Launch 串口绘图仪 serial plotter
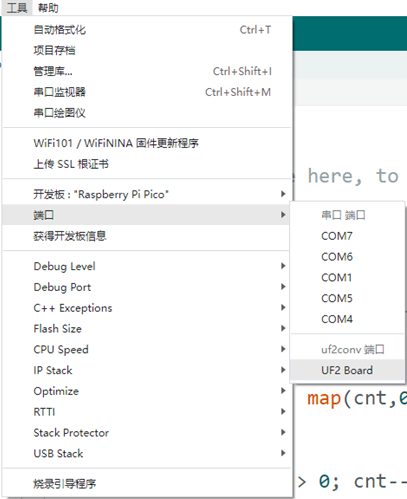 click(146, 113)
